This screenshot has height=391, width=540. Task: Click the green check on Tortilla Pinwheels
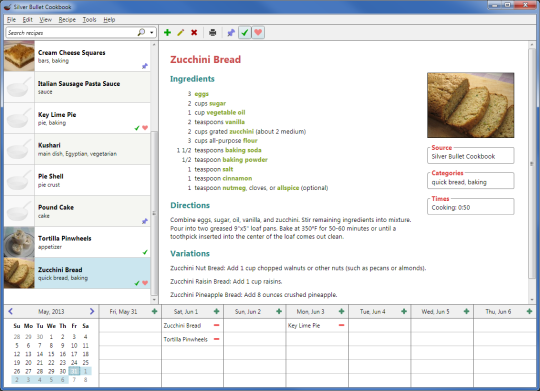click(145, 252)
